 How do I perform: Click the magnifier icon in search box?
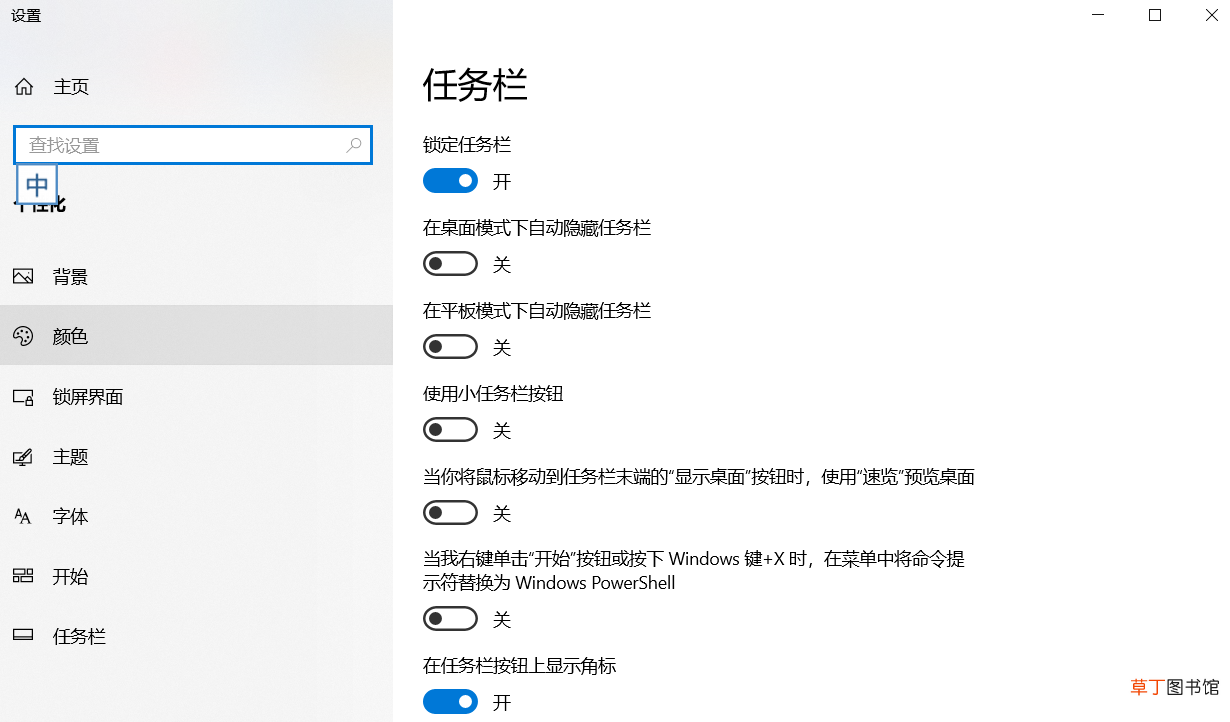click(x=354, y=145)
